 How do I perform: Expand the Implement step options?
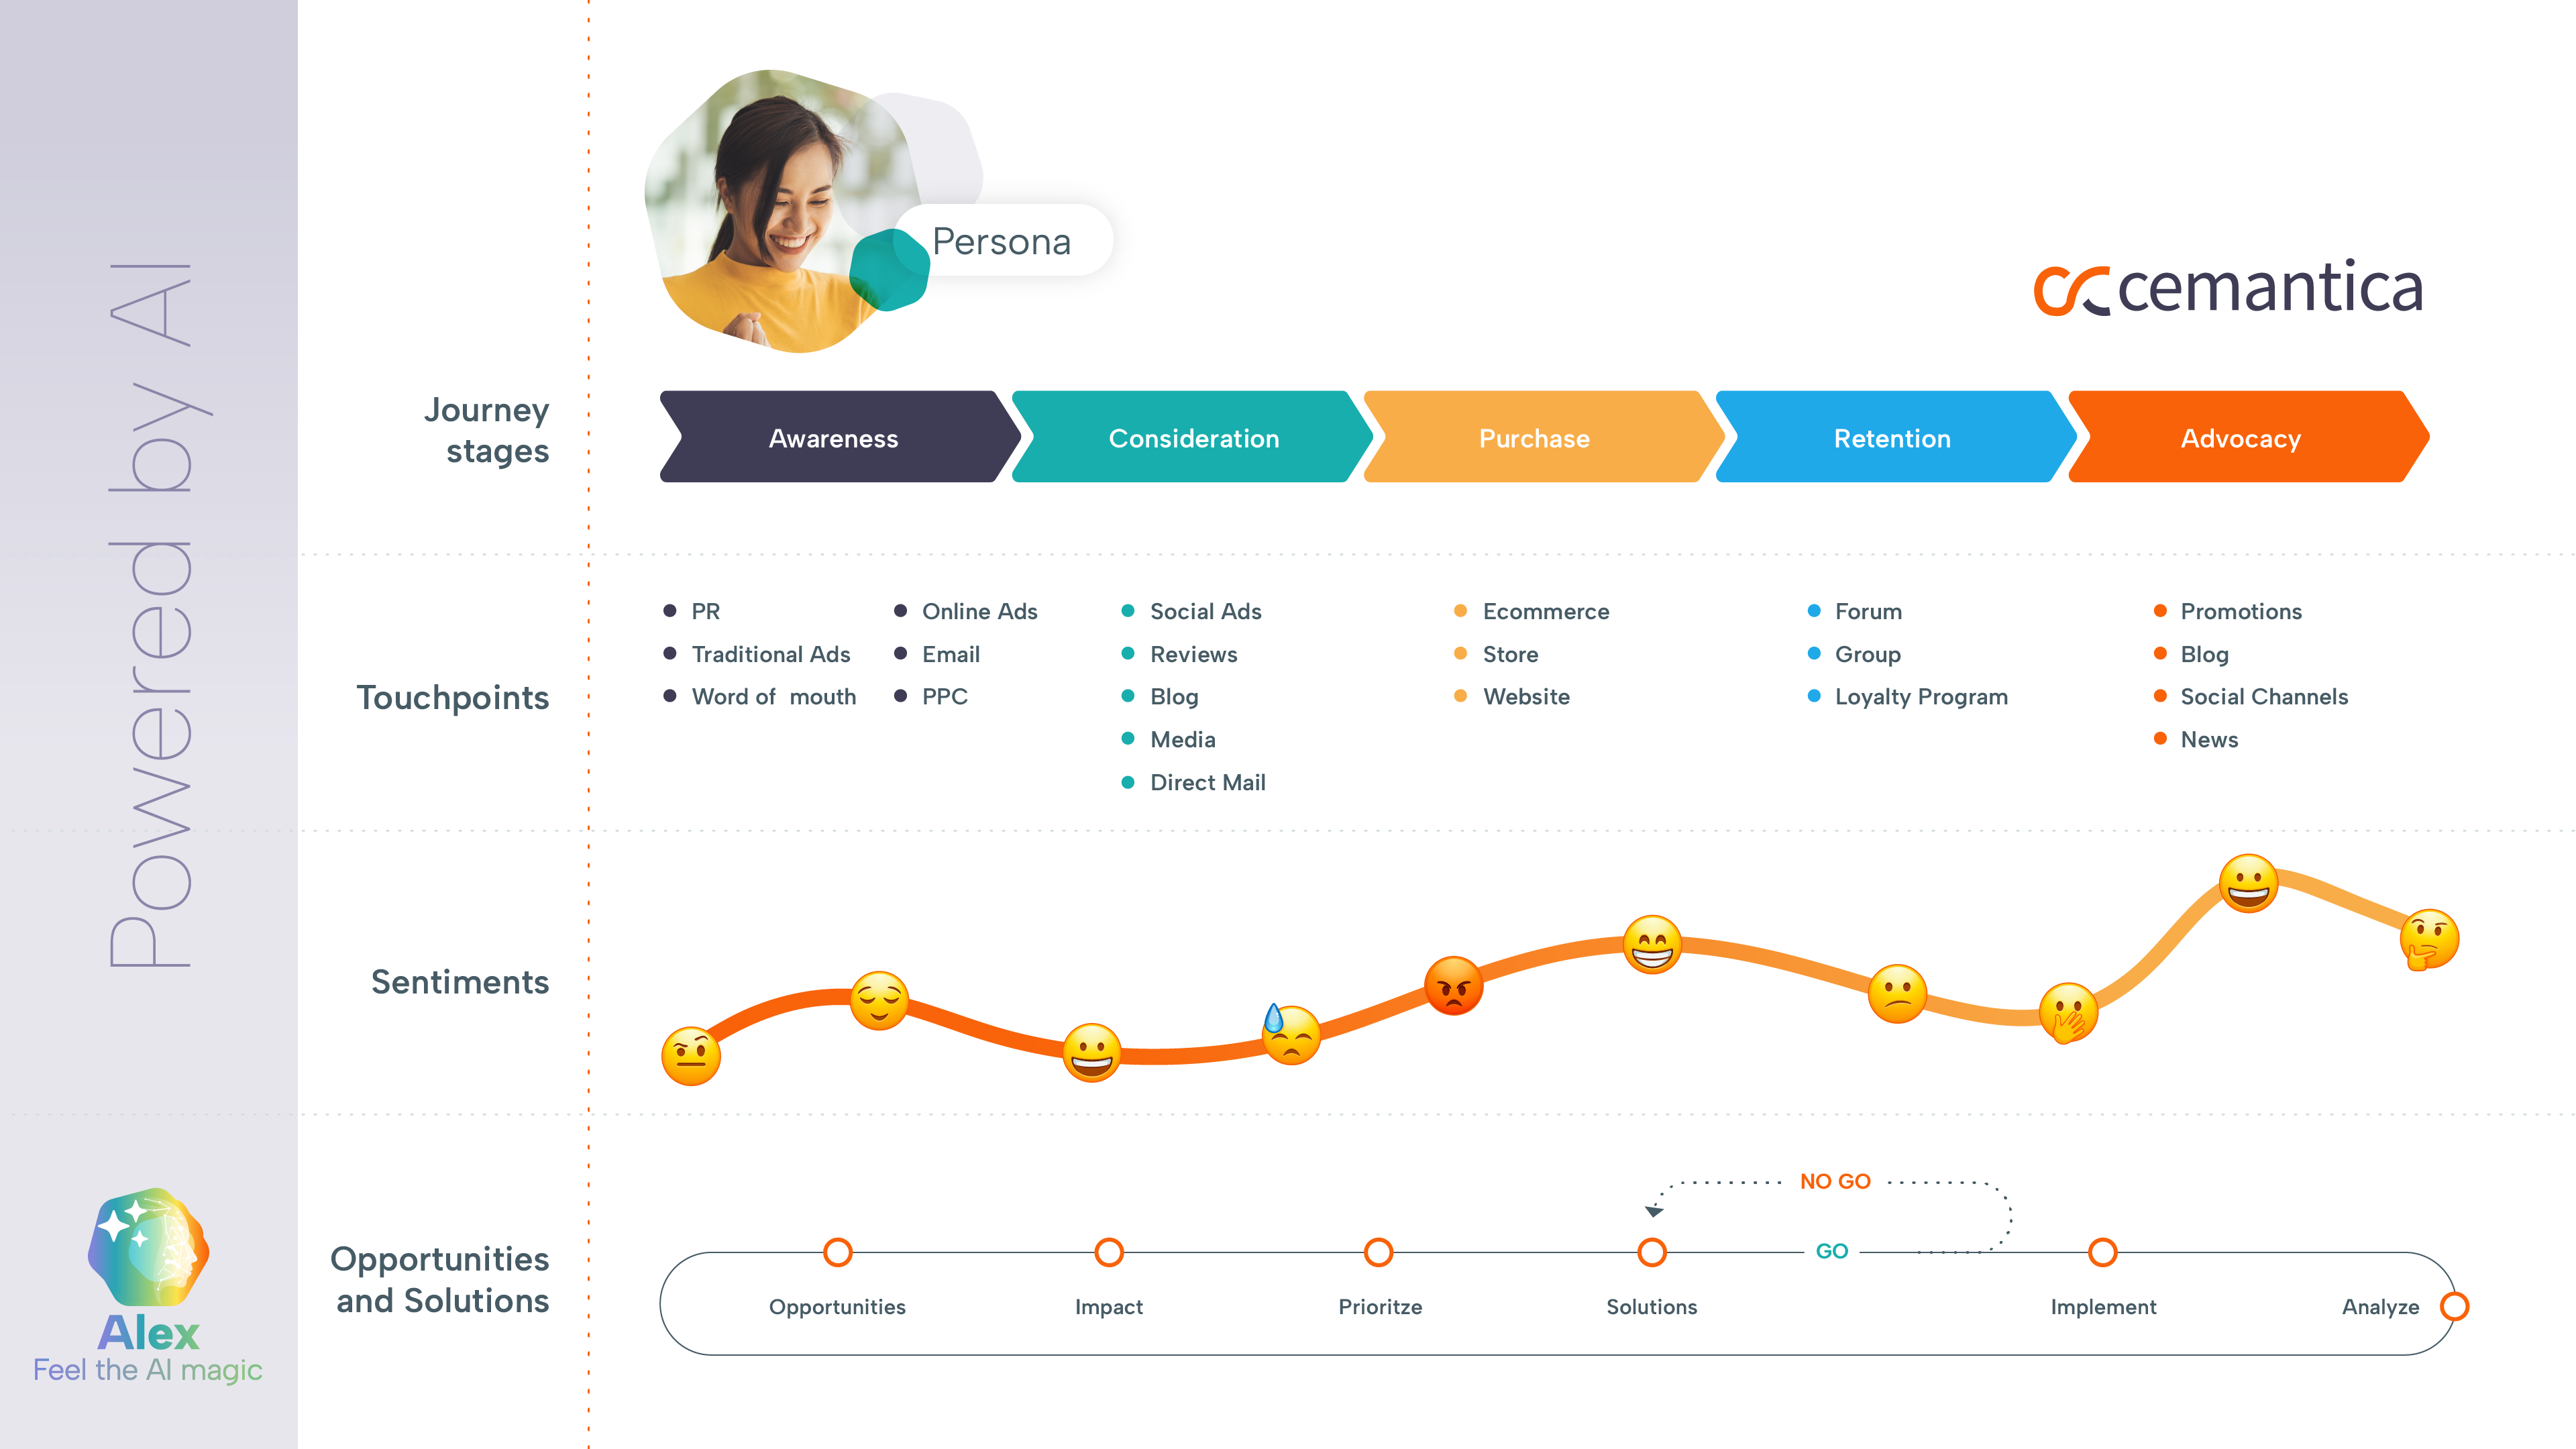(2104, 1252)
